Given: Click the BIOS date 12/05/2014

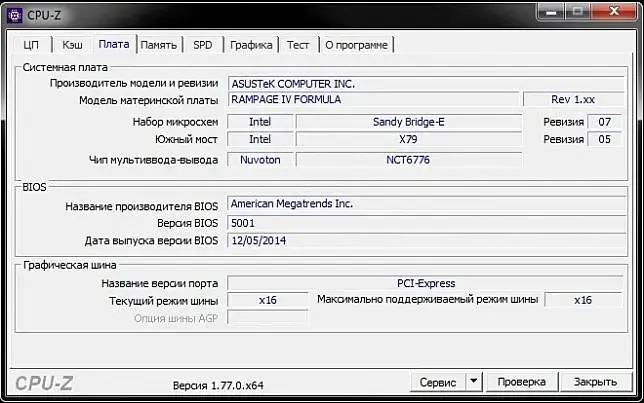Looking at the screenshot, I should click(426, 241).
